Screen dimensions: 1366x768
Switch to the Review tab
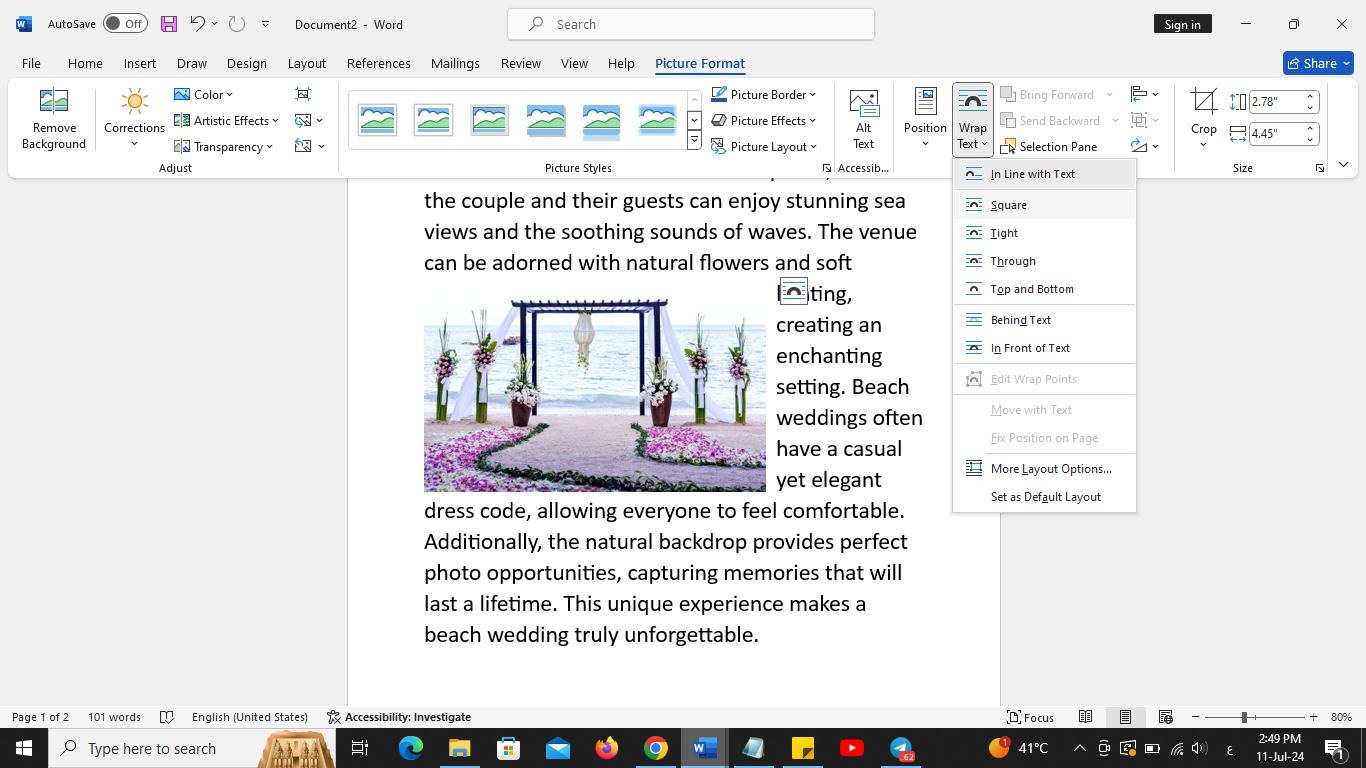[521, 63]
